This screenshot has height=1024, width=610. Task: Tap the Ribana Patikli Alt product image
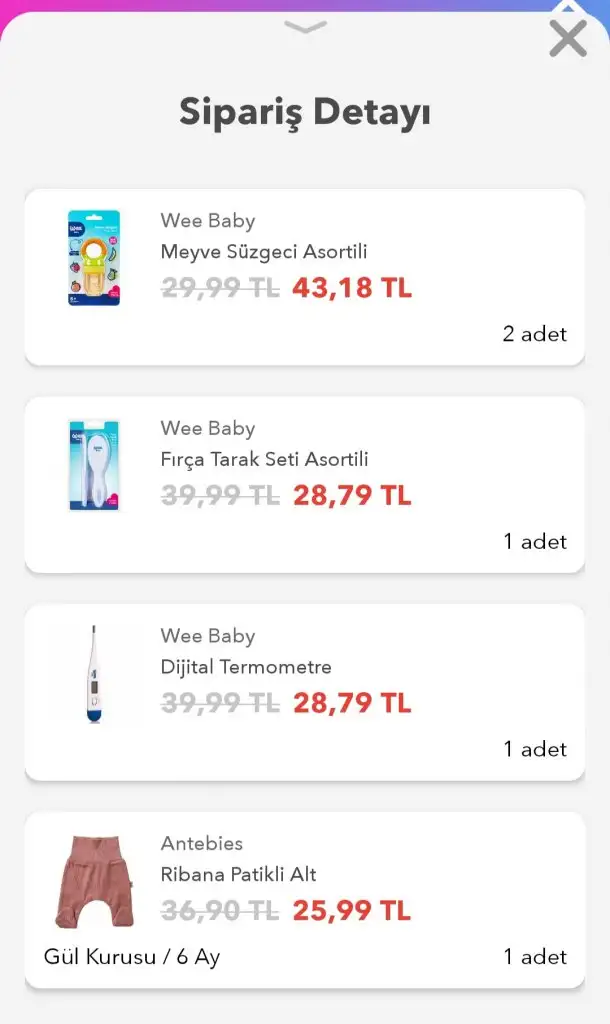tap(94, 881)
